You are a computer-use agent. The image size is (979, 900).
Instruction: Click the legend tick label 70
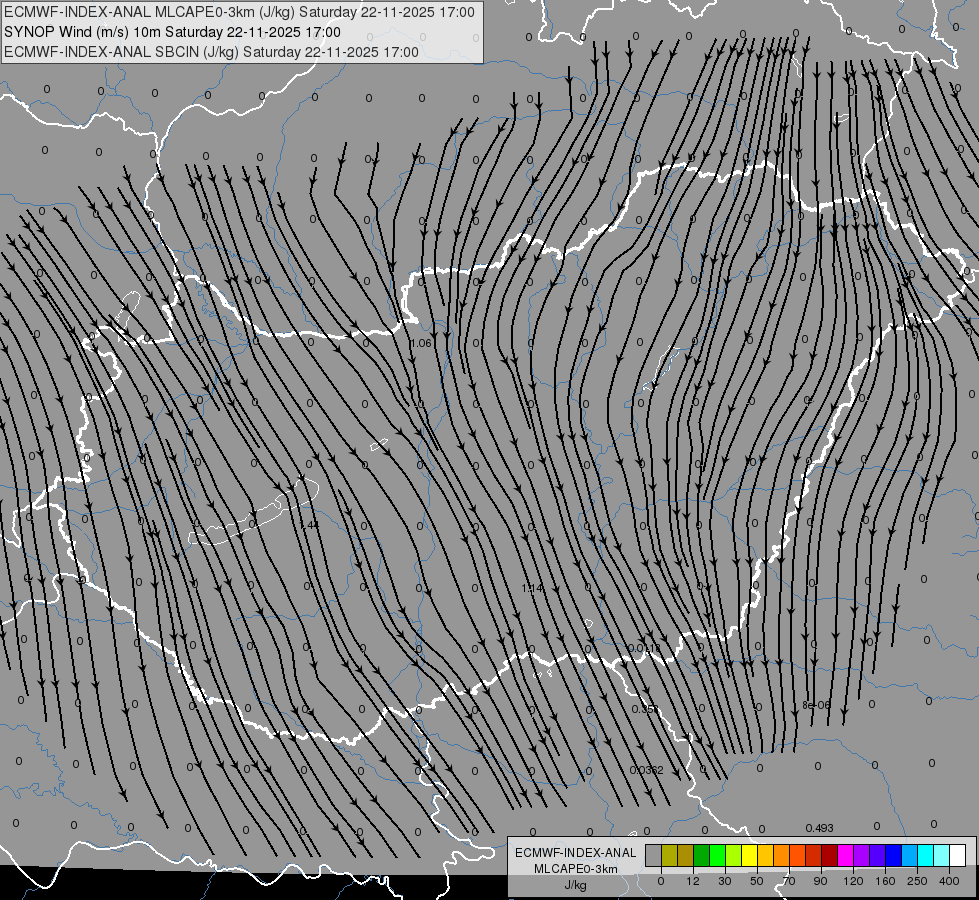pyautogui.click(x=789, y=881)
